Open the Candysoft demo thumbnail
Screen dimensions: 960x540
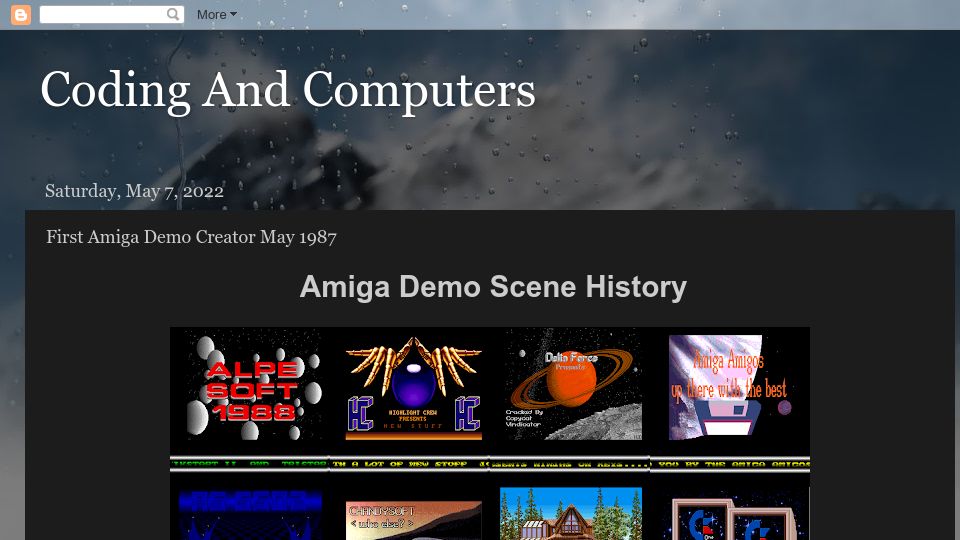click(x=413, y=520)
